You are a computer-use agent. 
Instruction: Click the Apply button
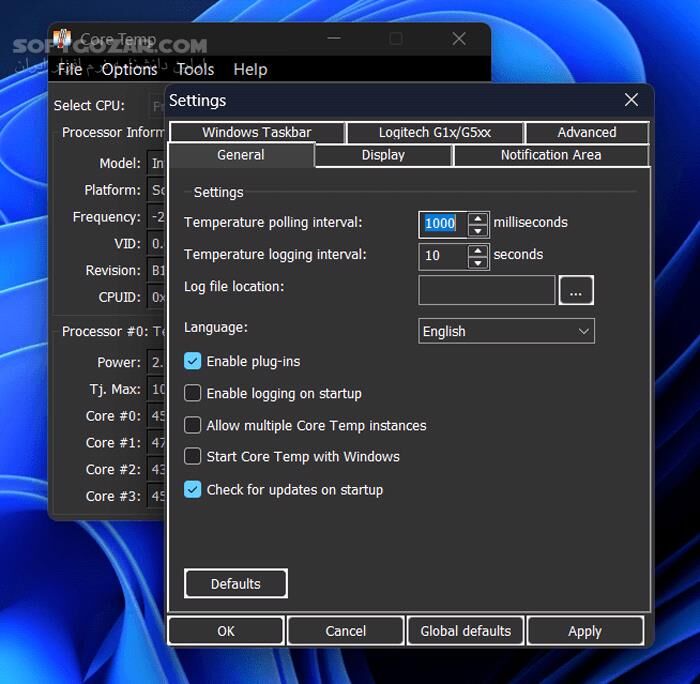(585, 631)
